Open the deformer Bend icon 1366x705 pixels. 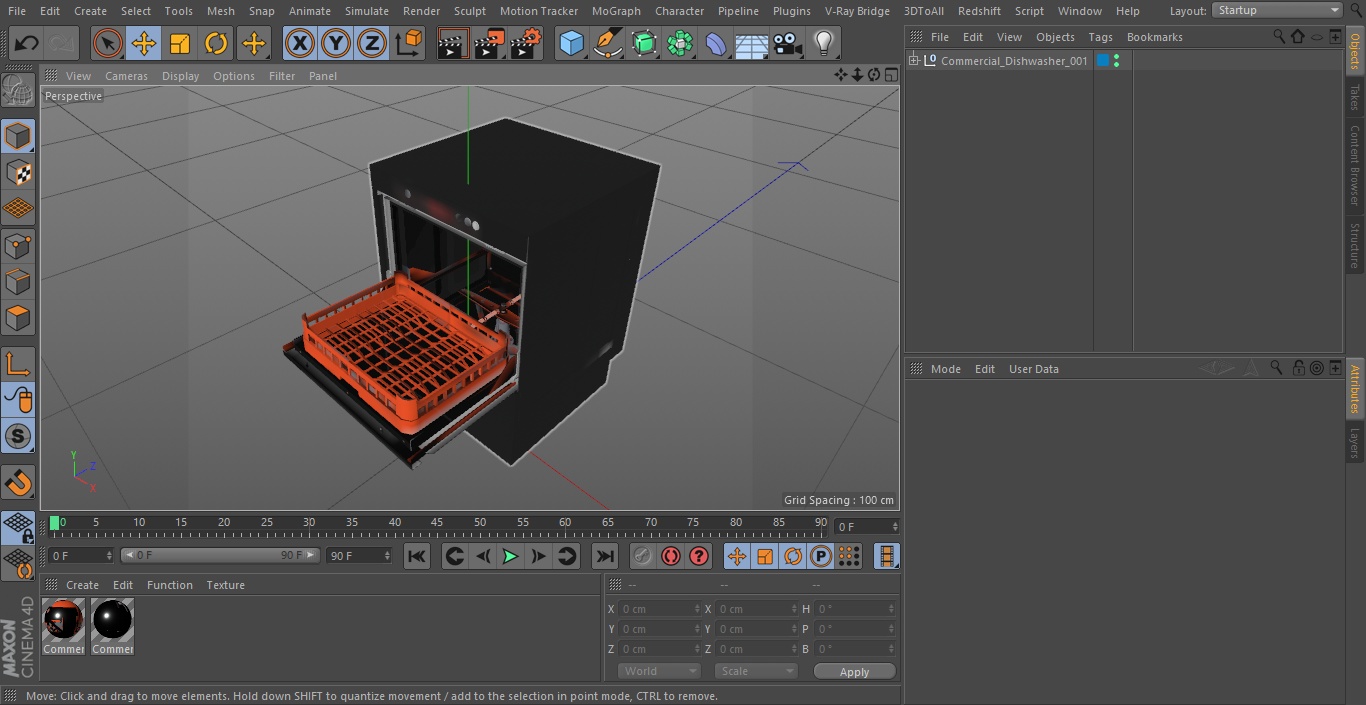pyautogui.click(x=715, y=43)
